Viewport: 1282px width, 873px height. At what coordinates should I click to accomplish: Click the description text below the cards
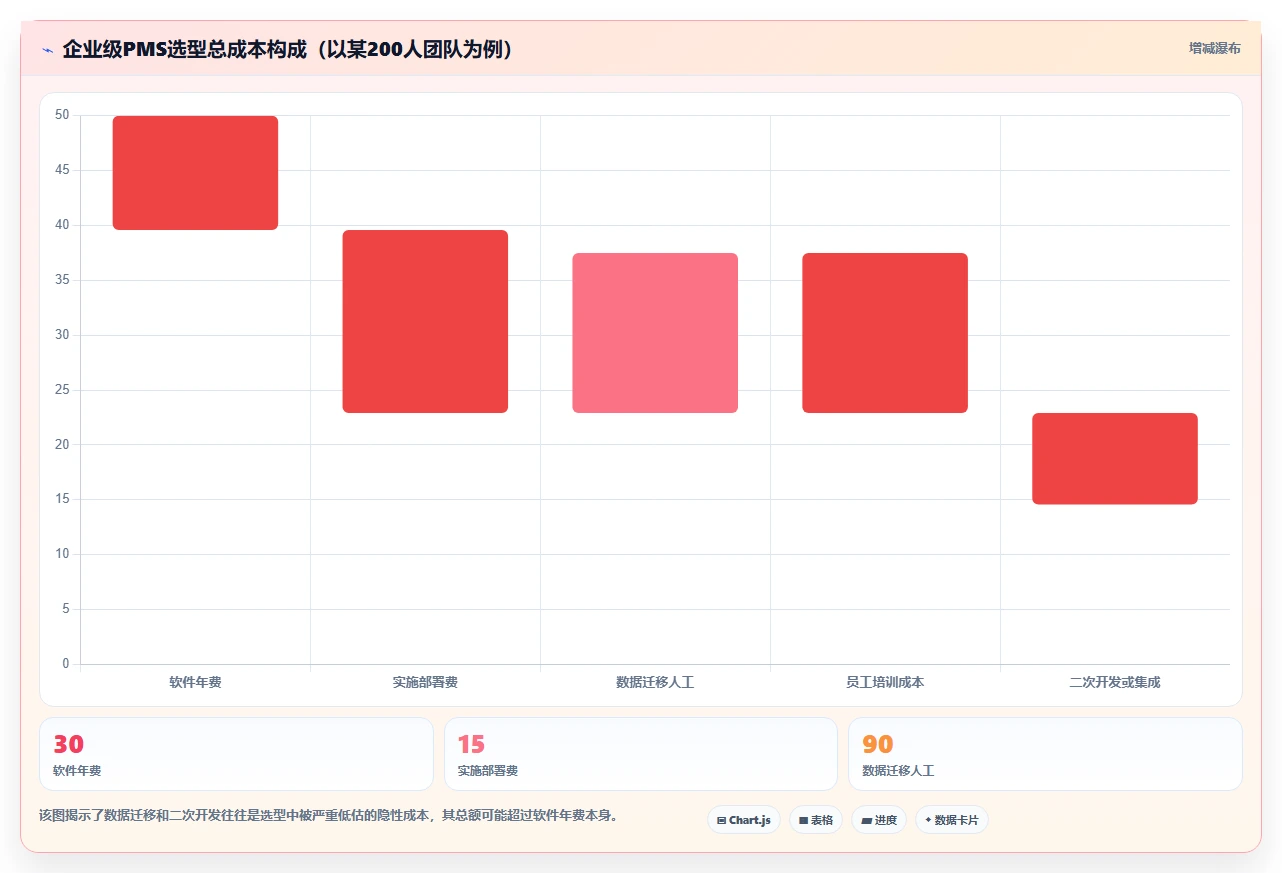(x=328, y=815)
